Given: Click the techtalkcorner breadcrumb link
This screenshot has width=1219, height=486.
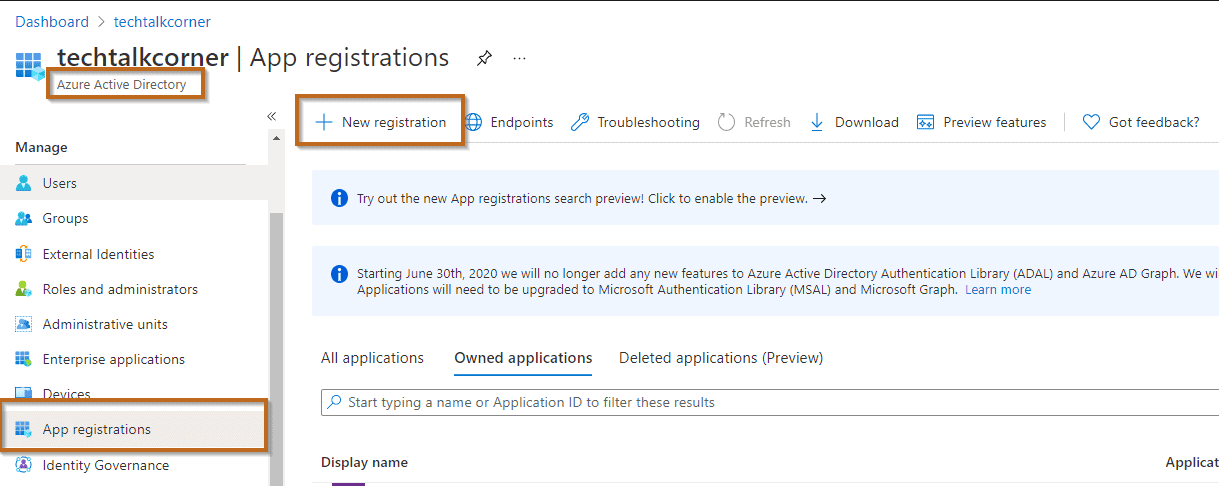Looking at the screenshot, I should pos(162,21).
